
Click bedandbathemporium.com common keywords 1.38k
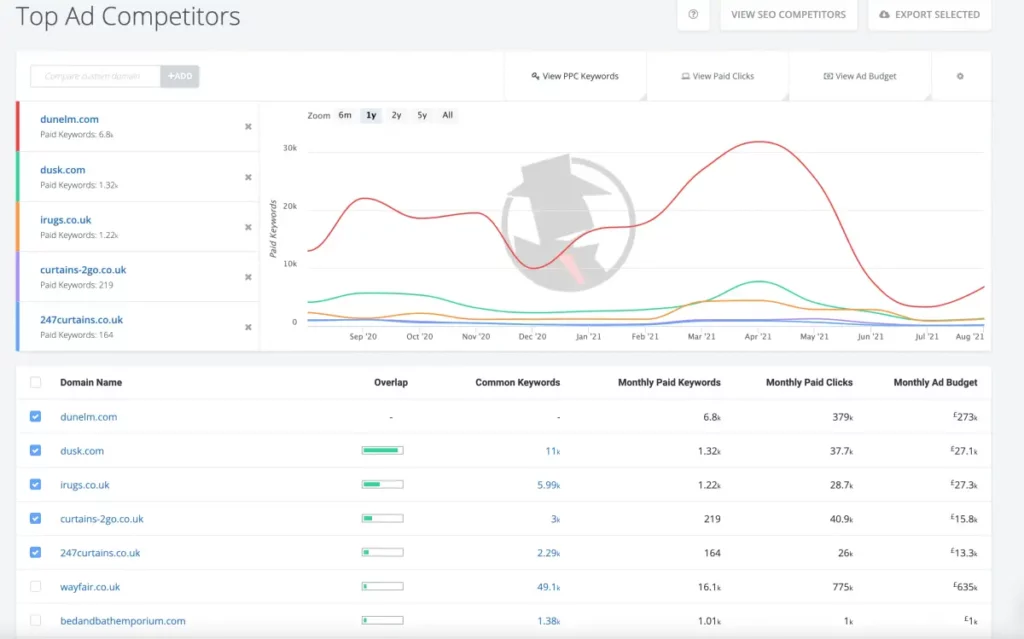(x=549, y=621)
